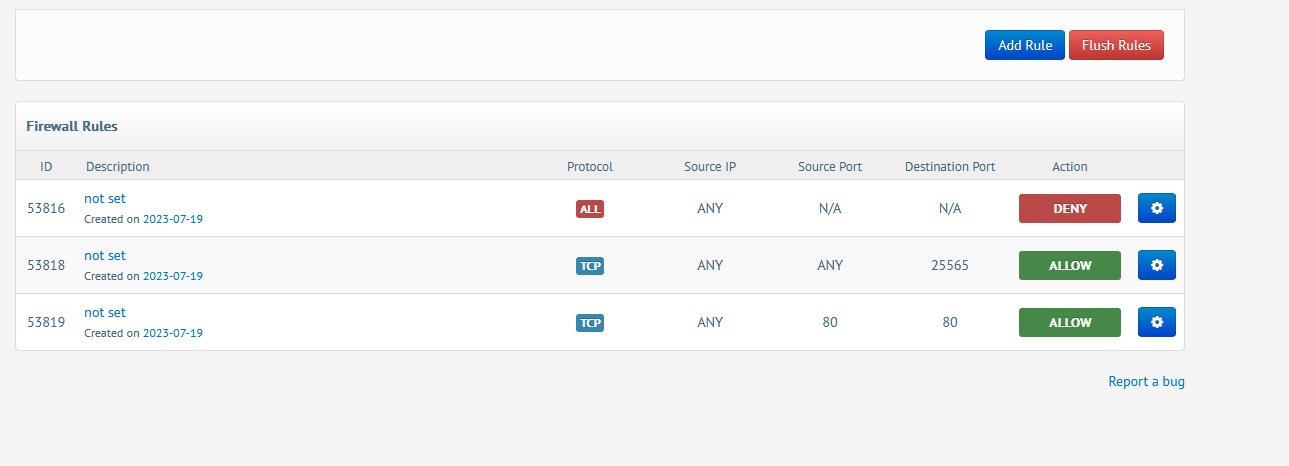Click the DENY action for rule 53816
1289x466 pixels.
(1069, 208)
